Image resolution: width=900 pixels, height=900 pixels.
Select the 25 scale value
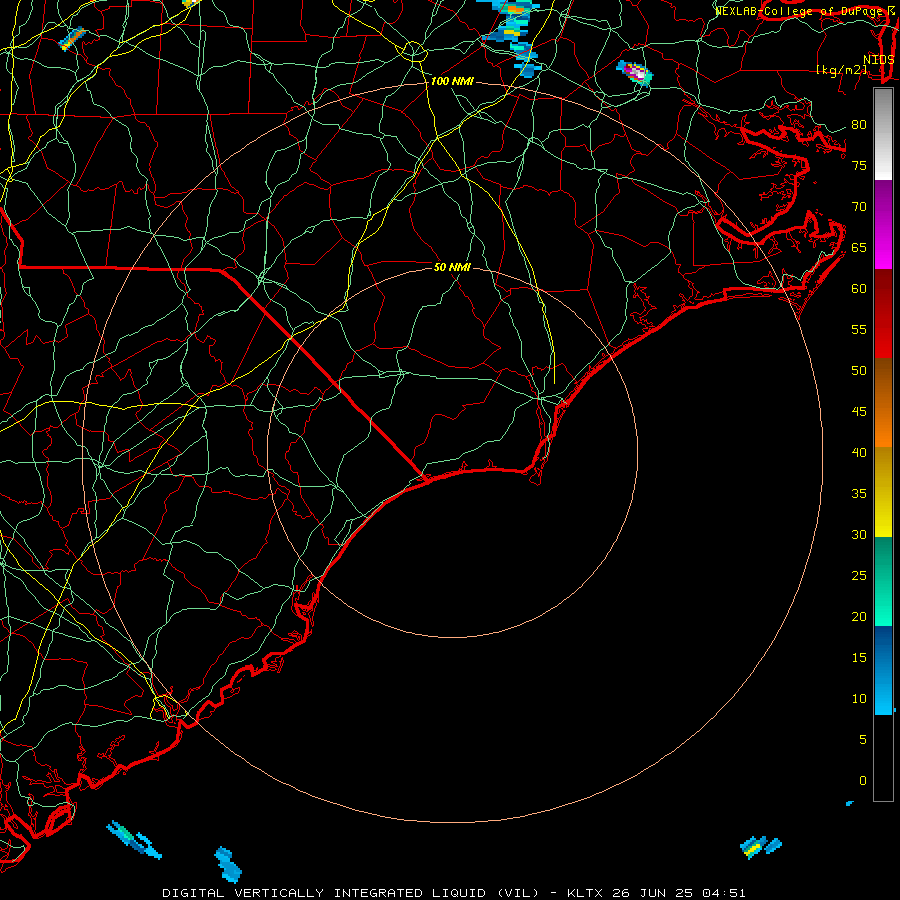859,576
